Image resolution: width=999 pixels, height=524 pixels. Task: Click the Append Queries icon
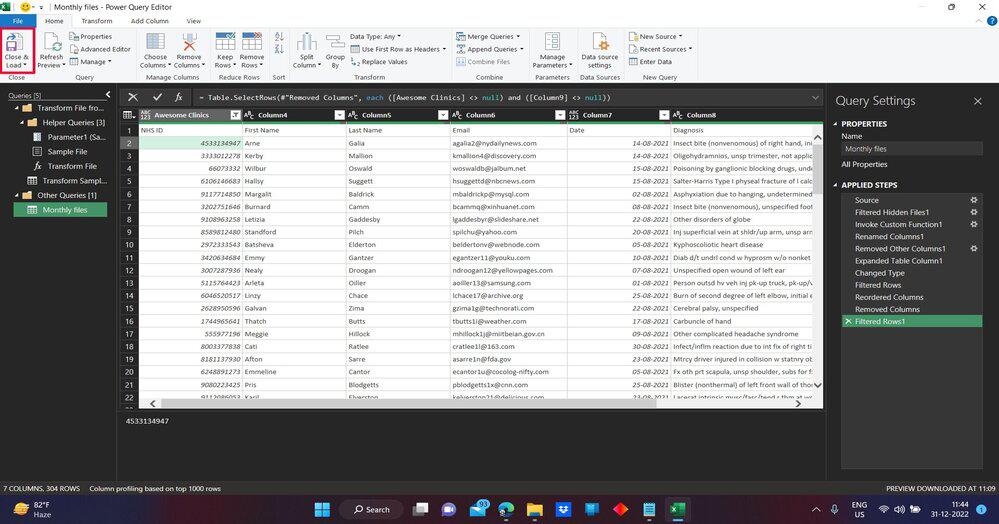(x=461, y=49)
